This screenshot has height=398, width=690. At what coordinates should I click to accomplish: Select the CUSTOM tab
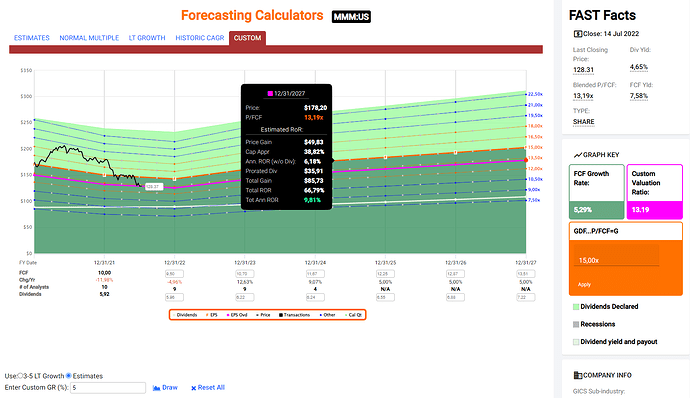[x=247, y=38]
